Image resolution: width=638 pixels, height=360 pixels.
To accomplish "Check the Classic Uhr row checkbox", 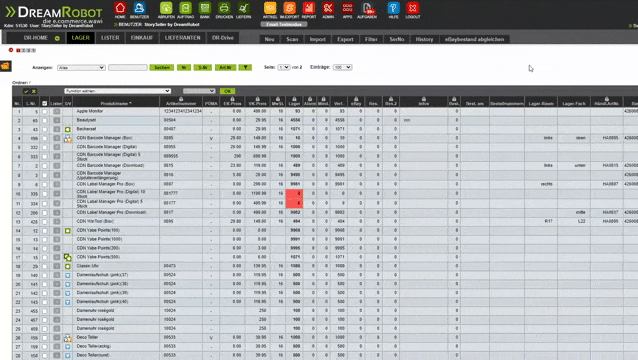I will [x=45, y=267].
